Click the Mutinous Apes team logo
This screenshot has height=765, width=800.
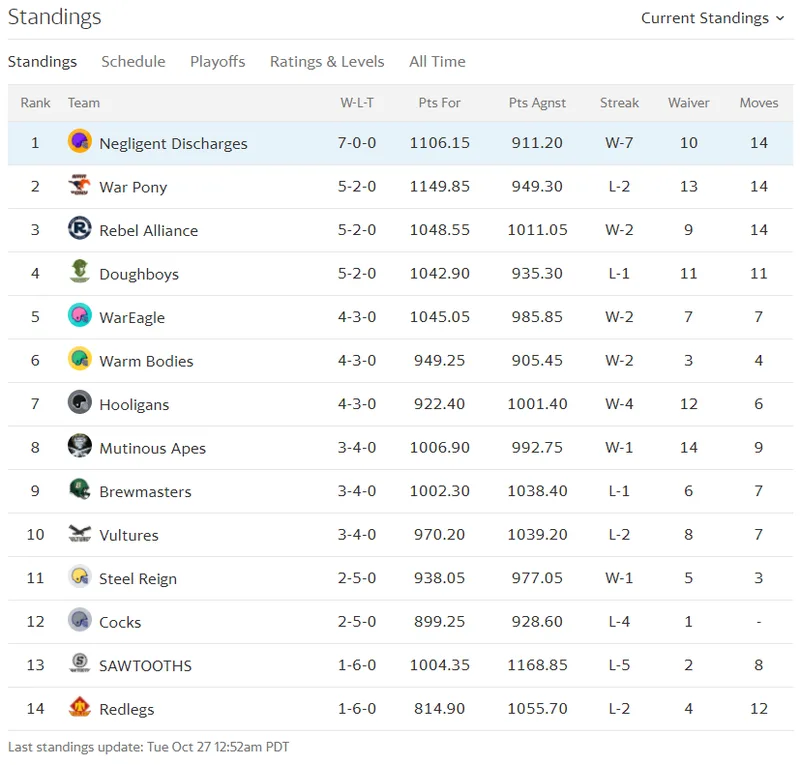point(80,446)
